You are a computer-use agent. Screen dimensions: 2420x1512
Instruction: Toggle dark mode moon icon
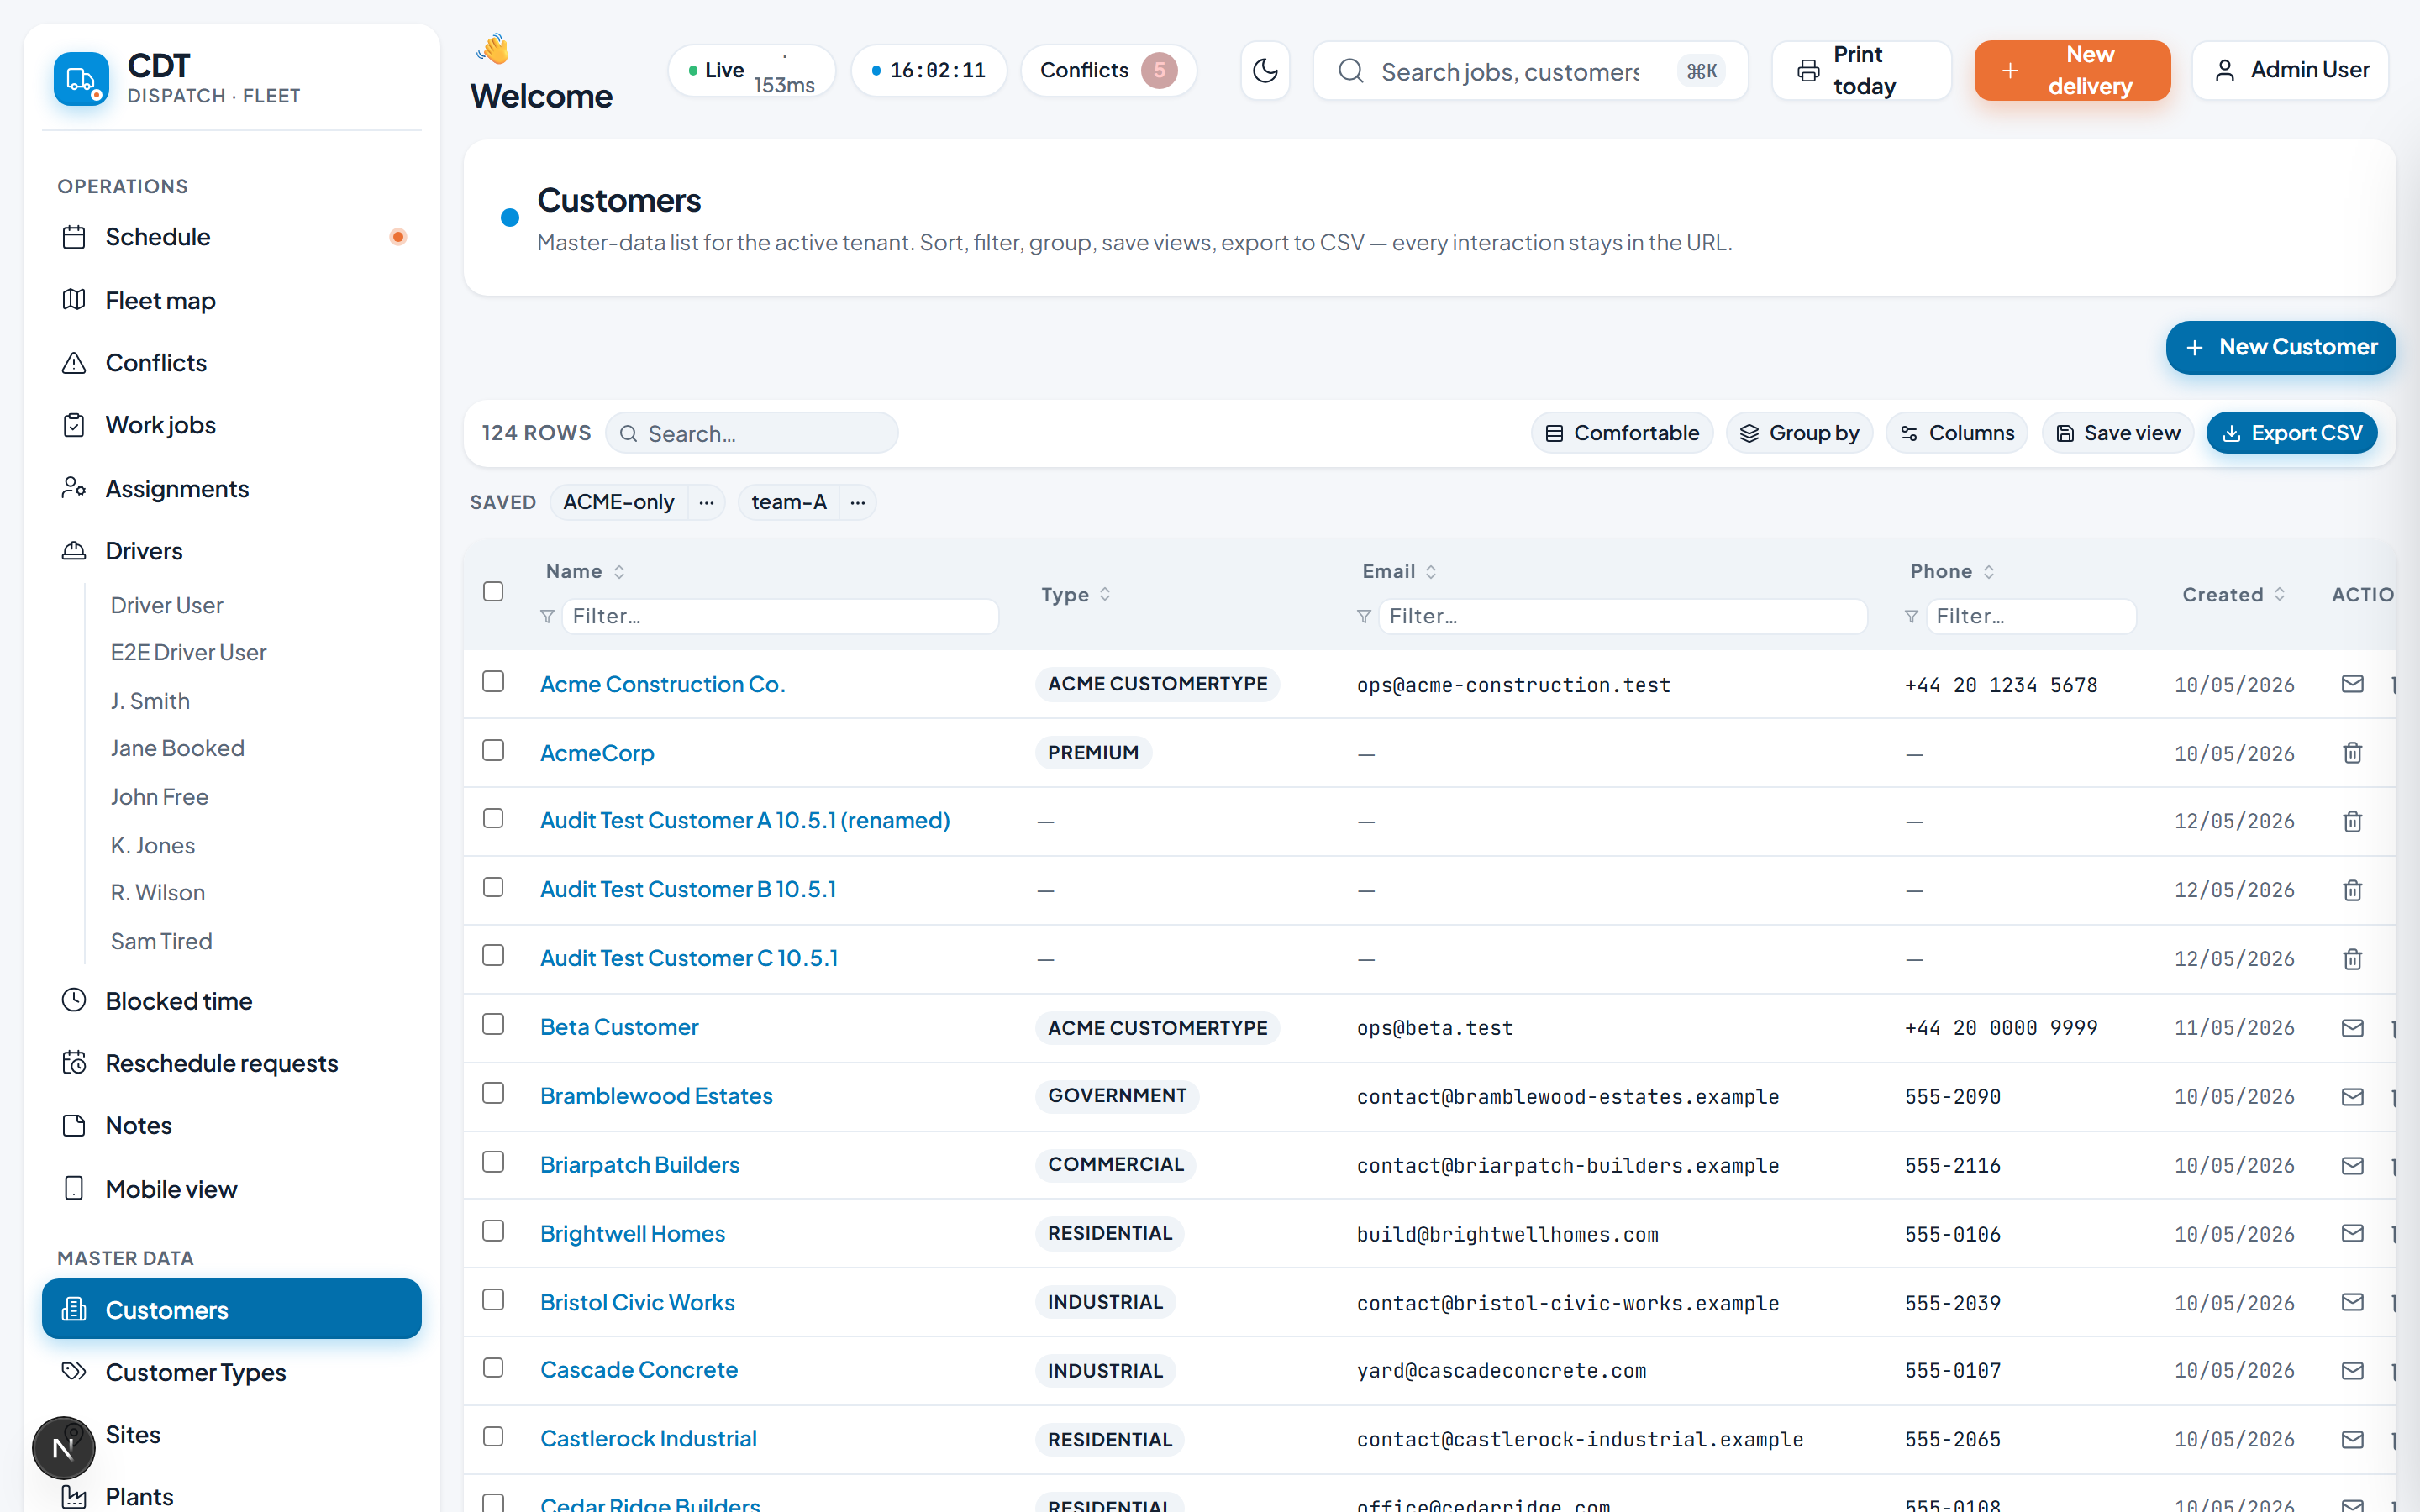[1265, 70]
